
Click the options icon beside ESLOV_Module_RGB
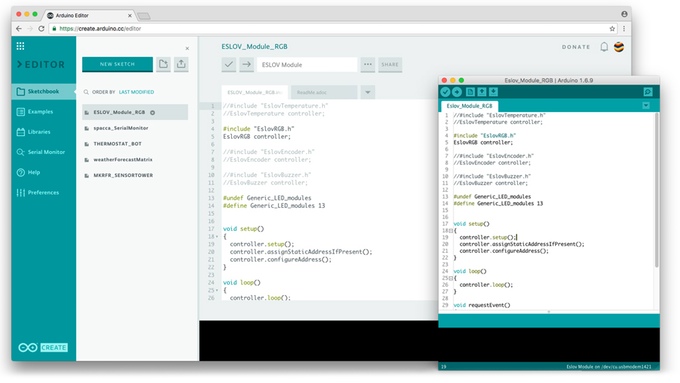[152, 113]
